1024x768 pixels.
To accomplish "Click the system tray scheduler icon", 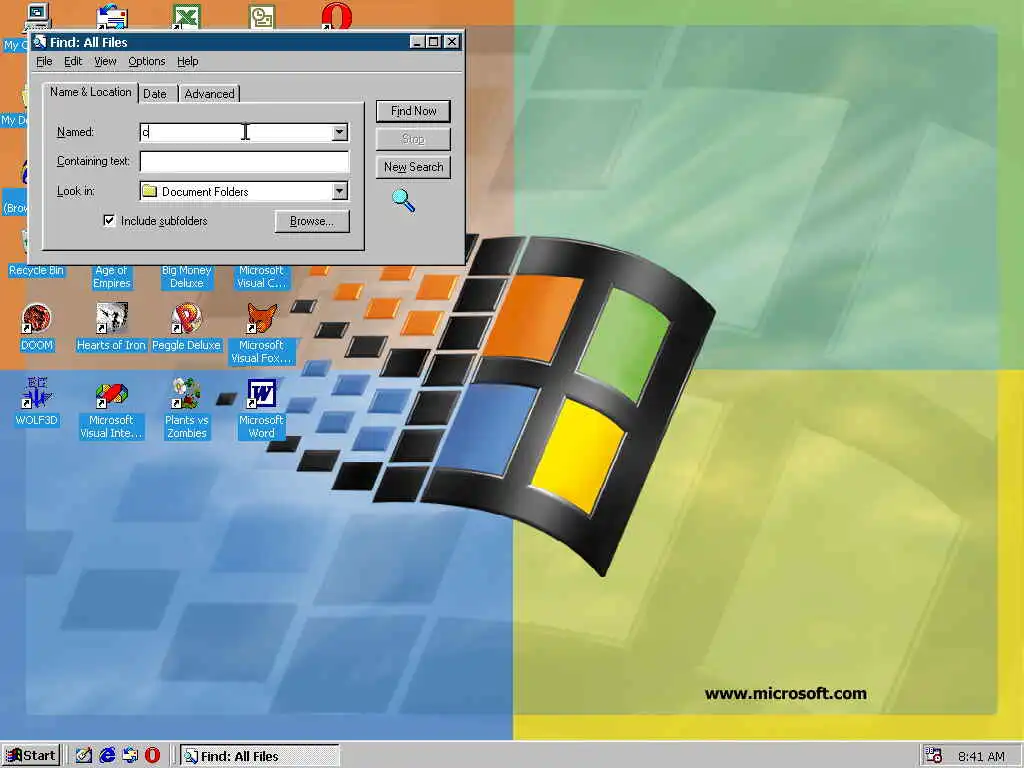I will click(x=933, y=756).
